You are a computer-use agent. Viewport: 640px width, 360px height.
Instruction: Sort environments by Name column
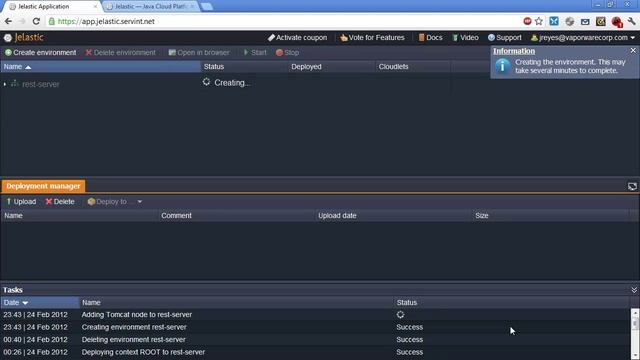pos(100,67)
